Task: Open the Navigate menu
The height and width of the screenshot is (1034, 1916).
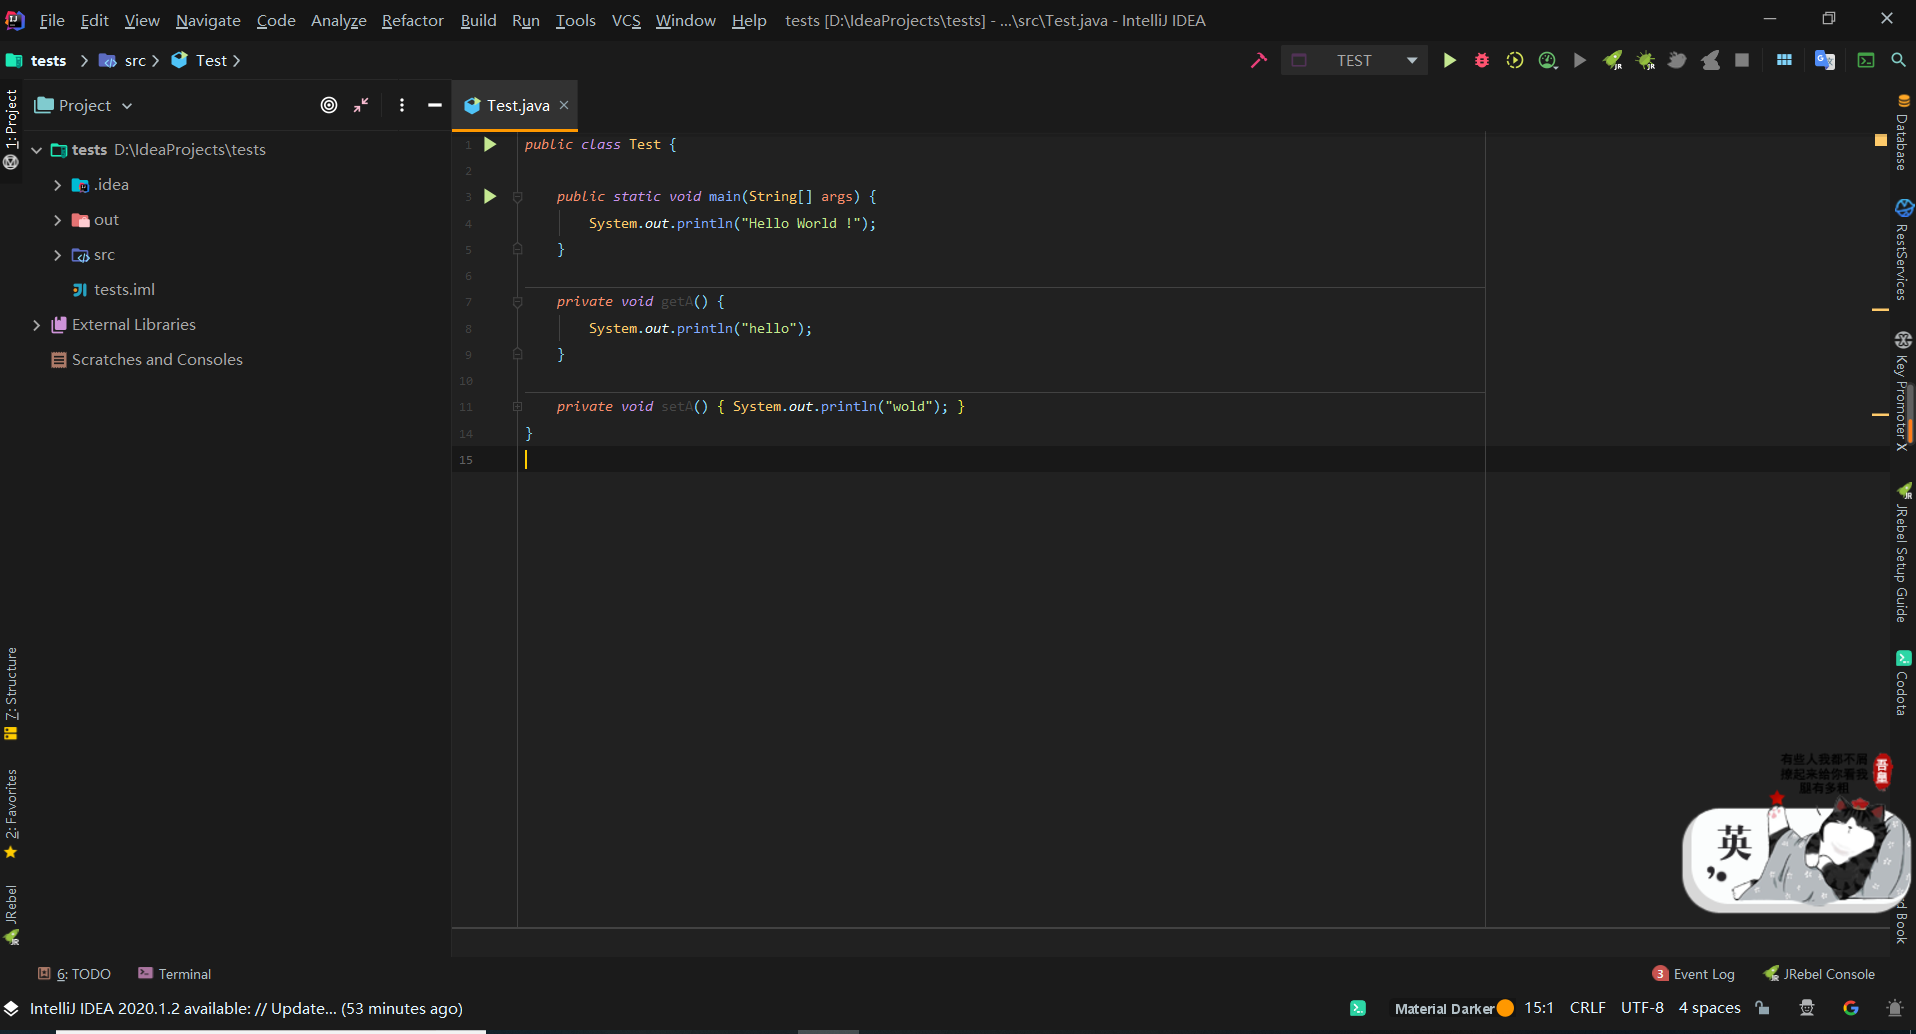Action: (208, 20)
